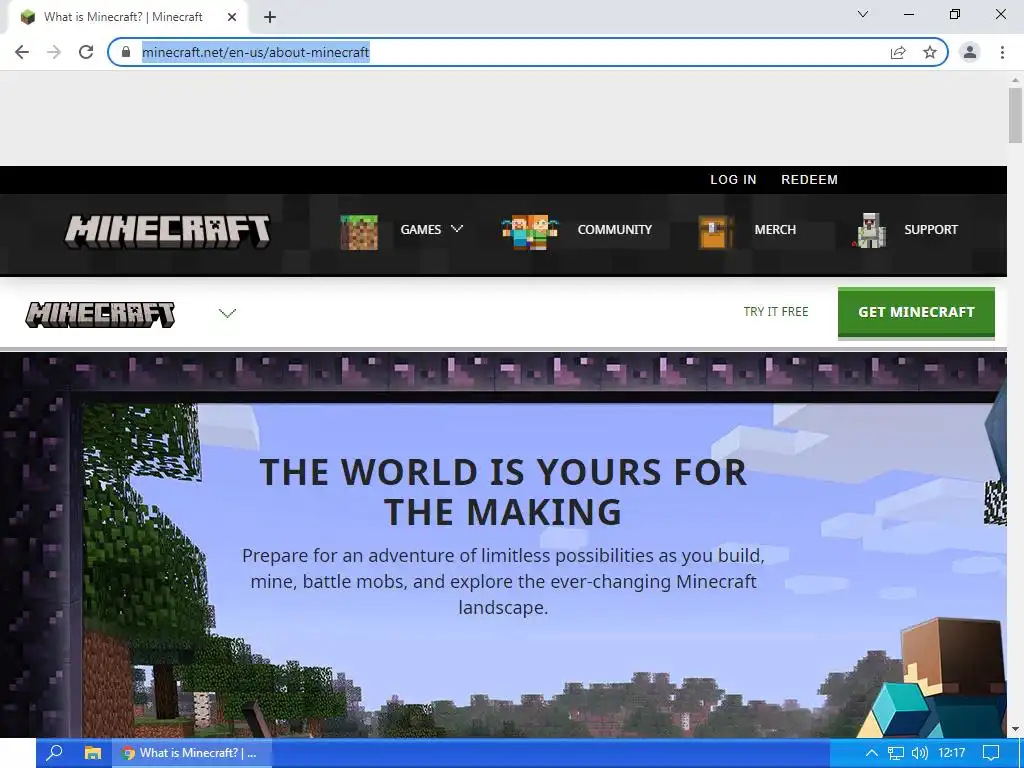Screen dimensions: 1024x768
Task: Show hidden system tray icons
Action: [x=872, y=753]
